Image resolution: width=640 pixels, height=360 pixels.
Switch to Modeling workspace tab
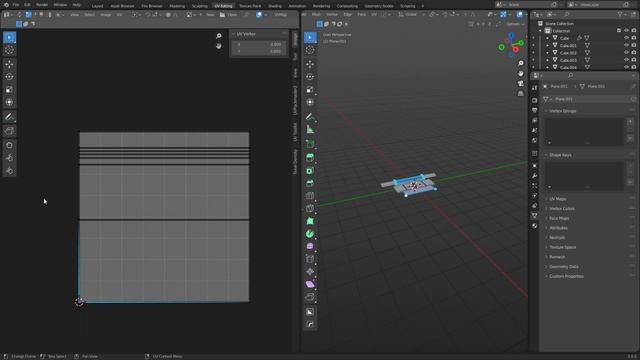[177, 6]
